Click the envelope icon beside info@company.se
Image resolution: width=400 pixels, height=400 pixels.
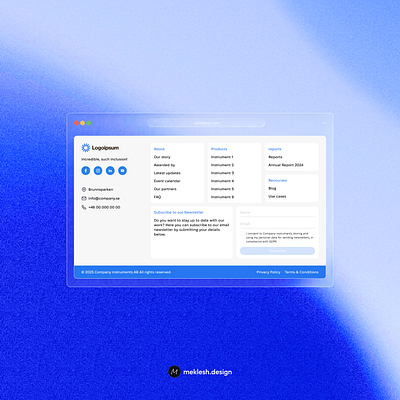84,198
